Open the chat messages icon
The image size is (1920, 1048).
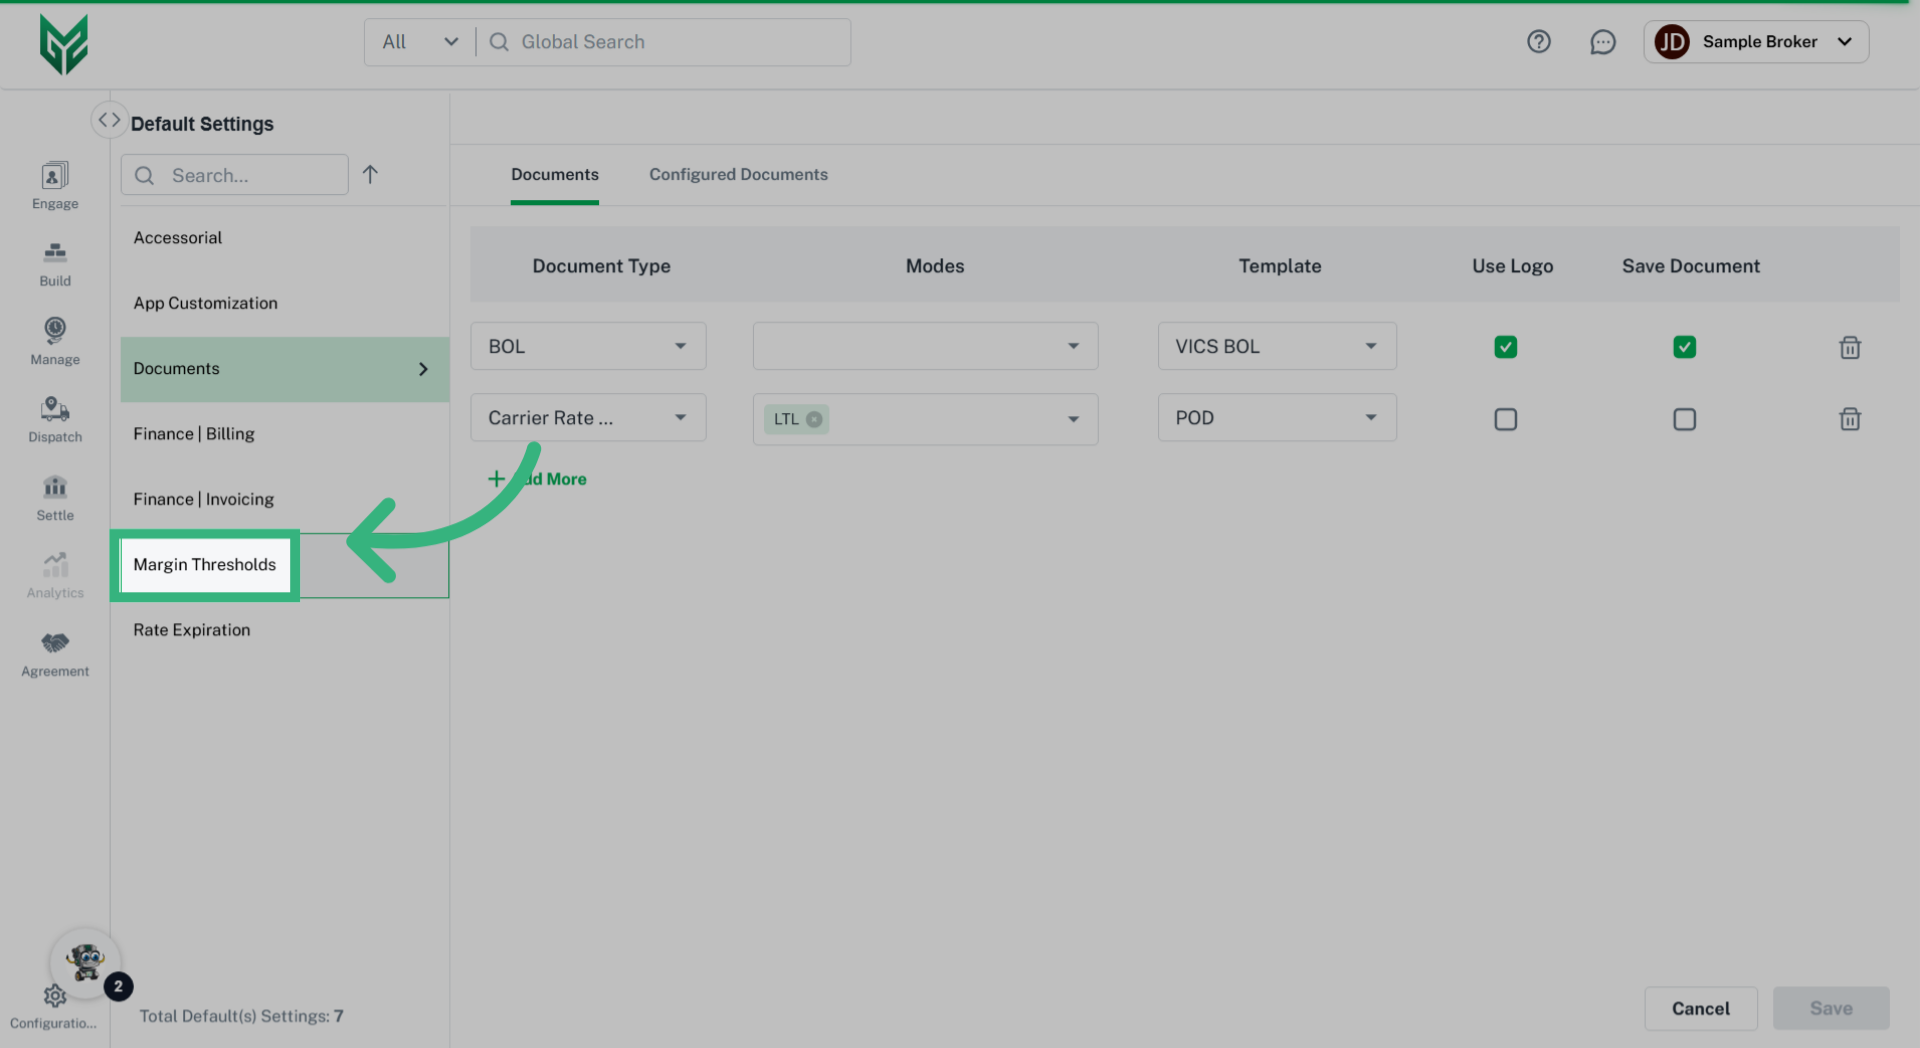1602,42
